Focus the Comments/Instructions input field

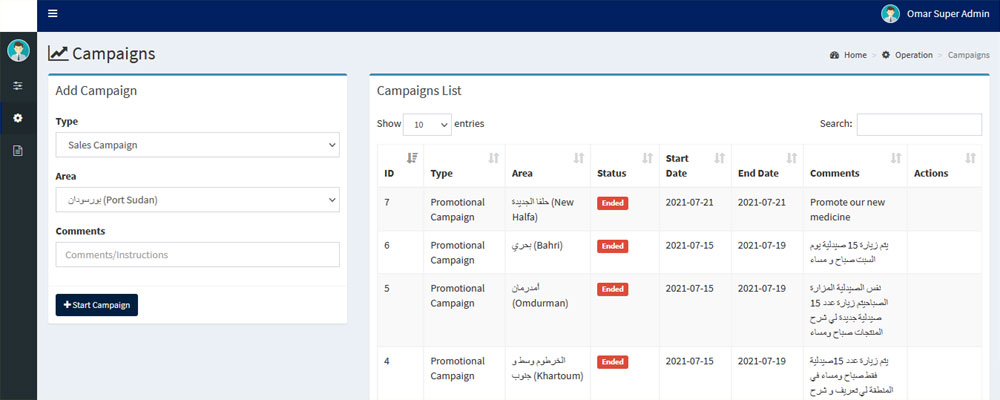[198, 255]
